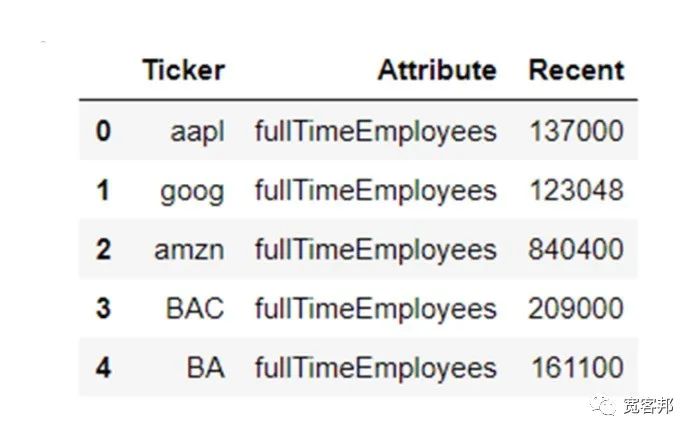Select the goog ticker cell
This screenshot has width=696, height=436.
pyautogui.click(x=192, y=191)
